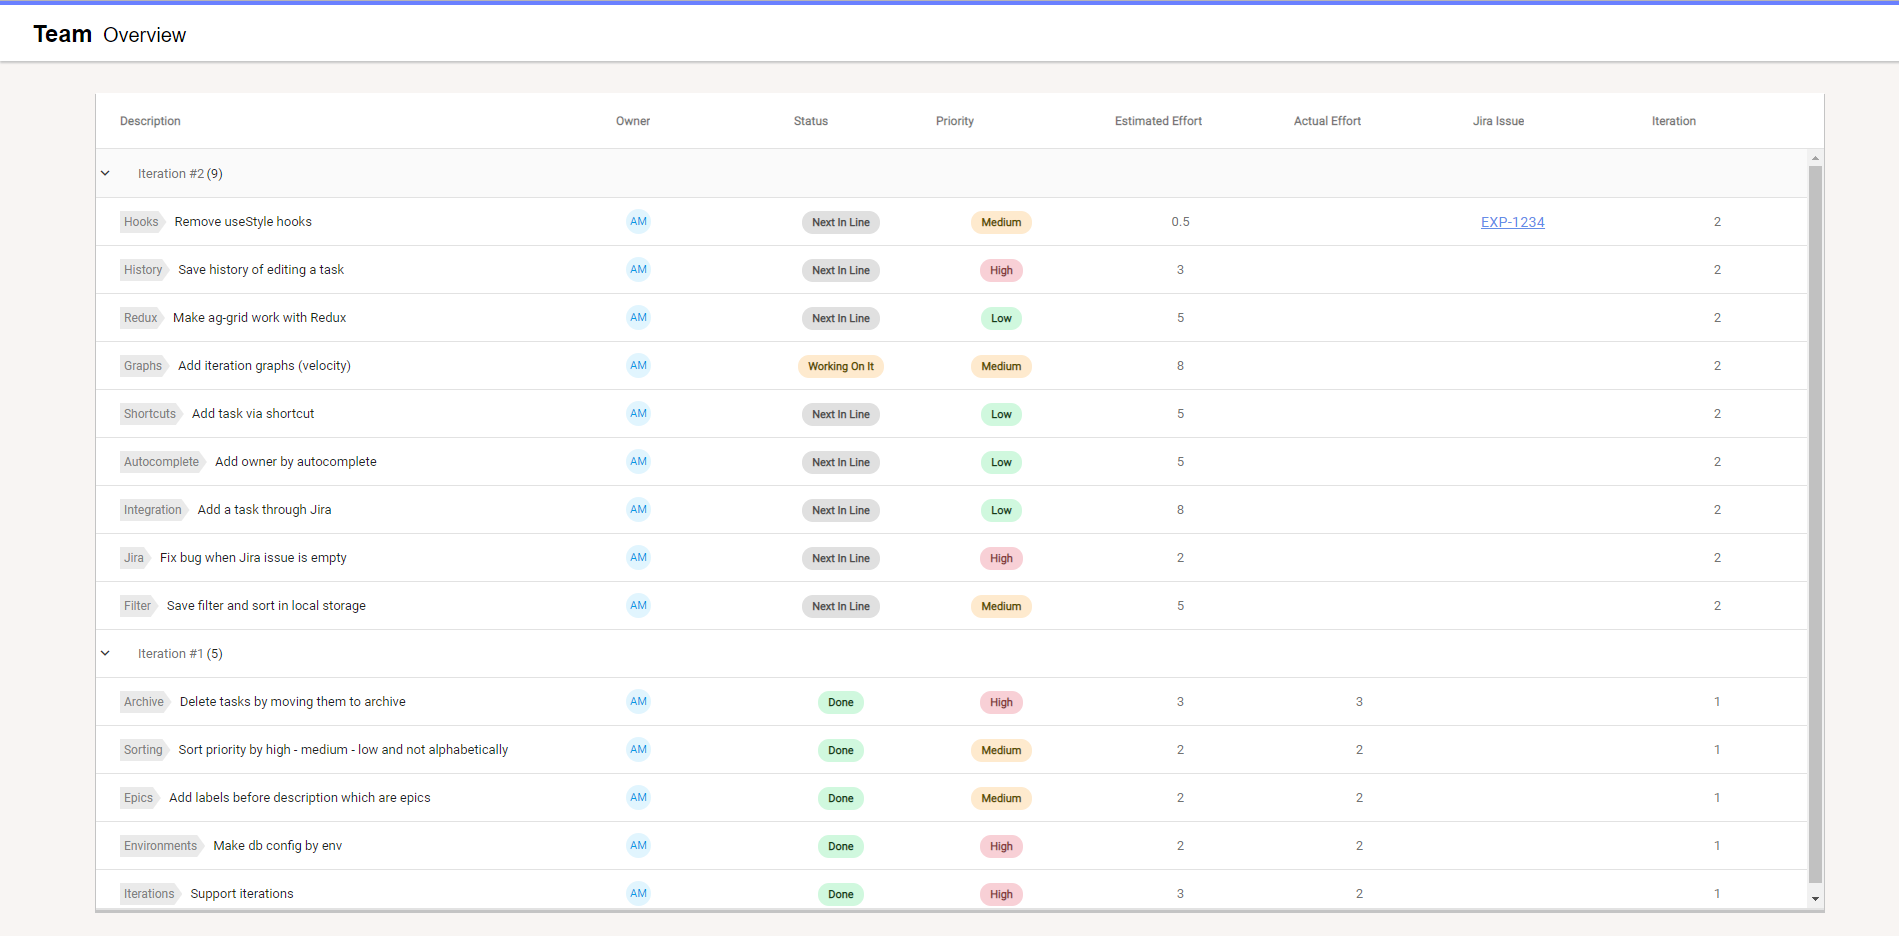Click the 'Save filter and sort in local storage' text
The image size is (1899, 936).
[266, 606]
